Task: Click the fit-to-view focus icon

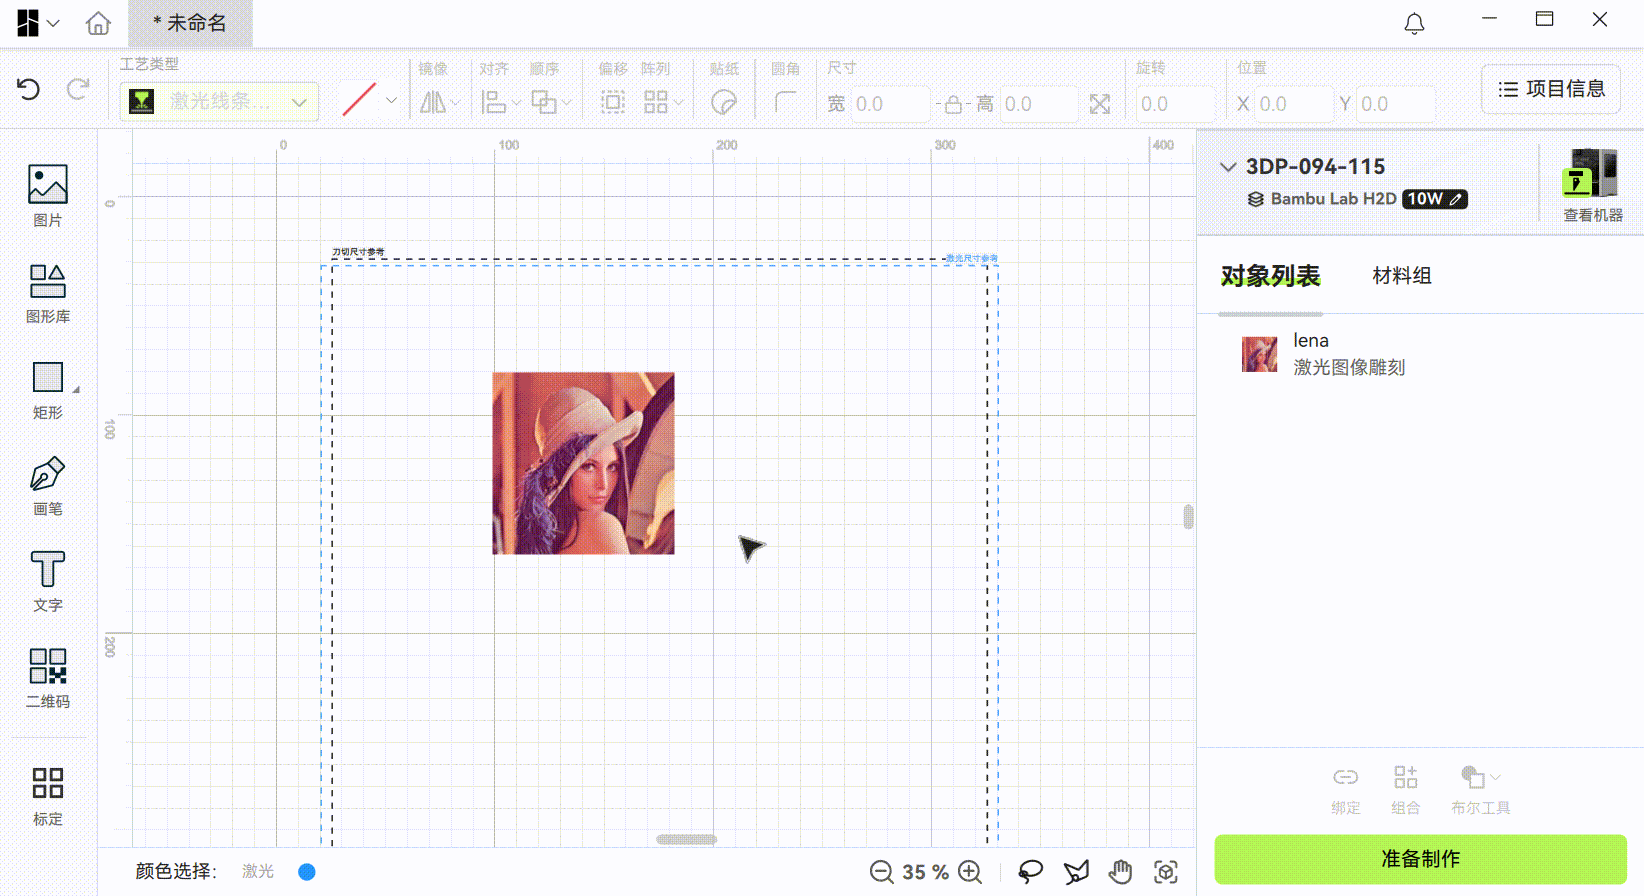Action: [1165, 872]
